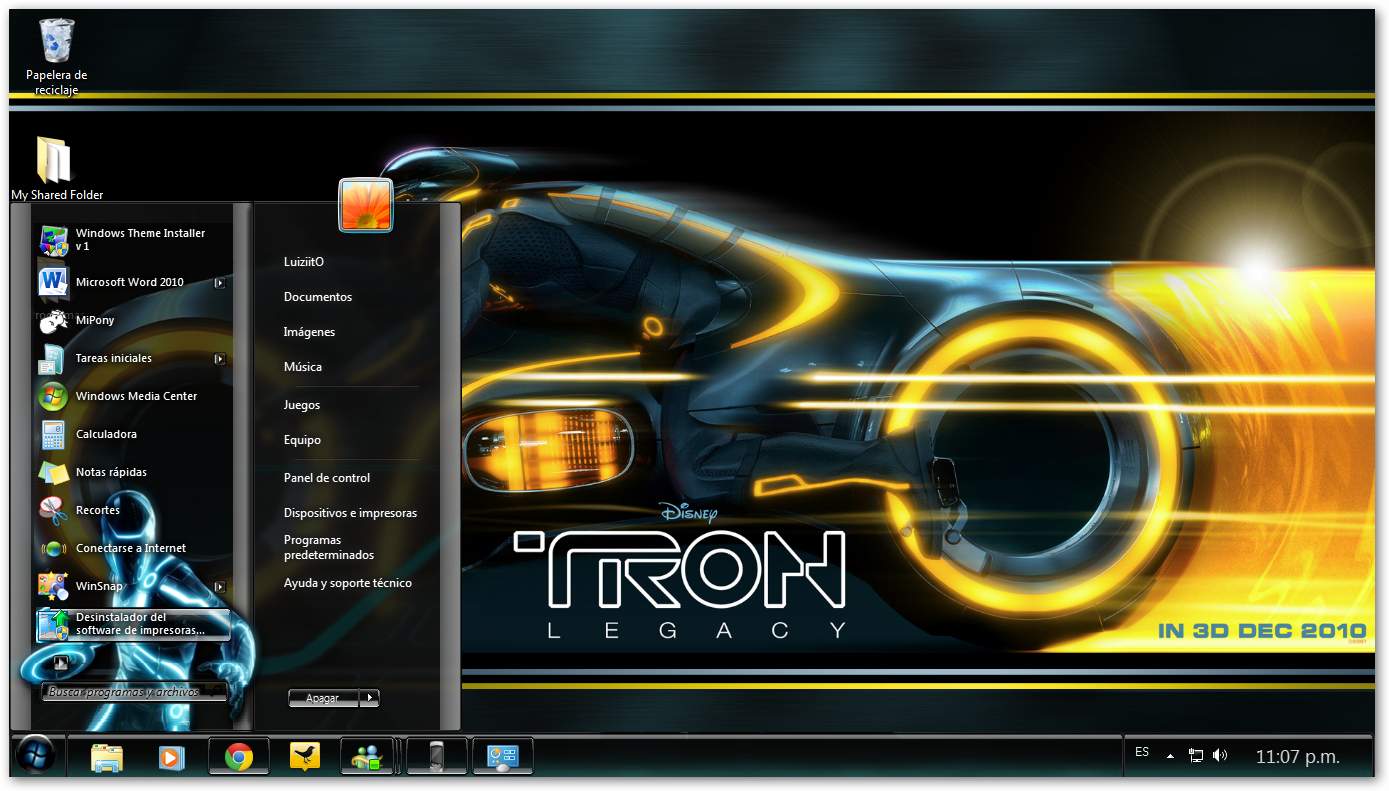The image size is (1389, 791).
Task: Open the Control Panel taskbar icon
Action: 502,757
